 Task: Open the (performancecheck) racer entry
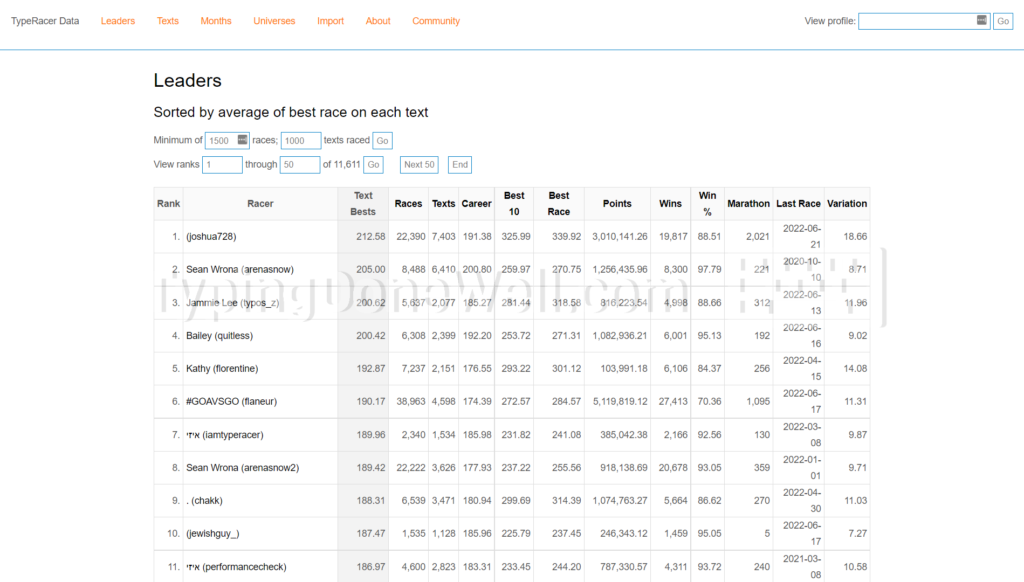236,566
